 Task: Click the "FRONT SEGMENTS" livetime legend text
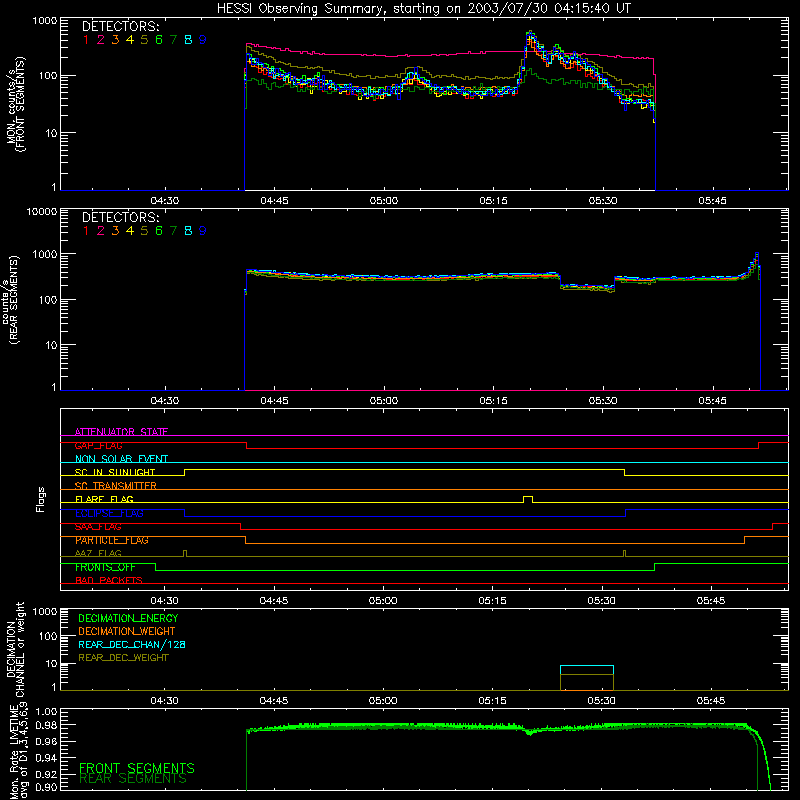[137, 768]
